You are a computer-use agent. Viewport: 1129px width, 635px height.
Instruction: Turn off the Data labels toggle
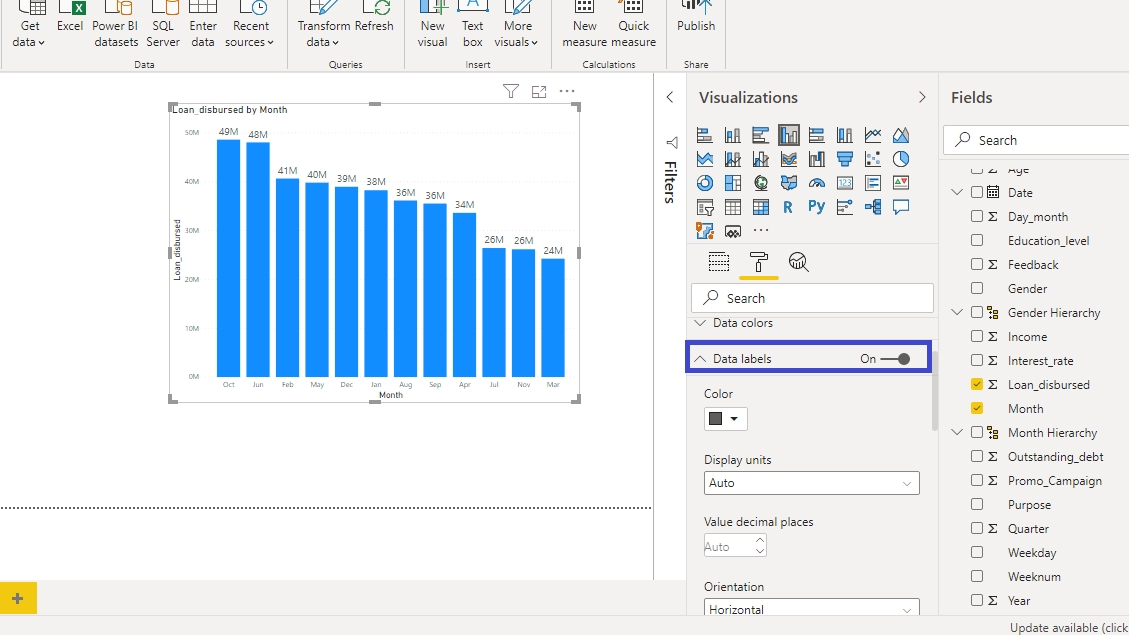click(895, 359)
